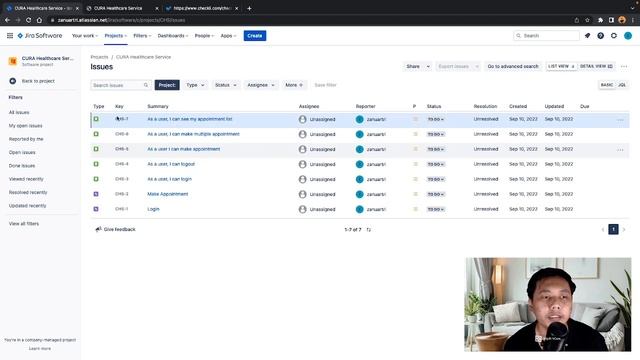Change the To Do status of the Login issue
The width and height of the screenshot is (640, 360).
[436, 209]
